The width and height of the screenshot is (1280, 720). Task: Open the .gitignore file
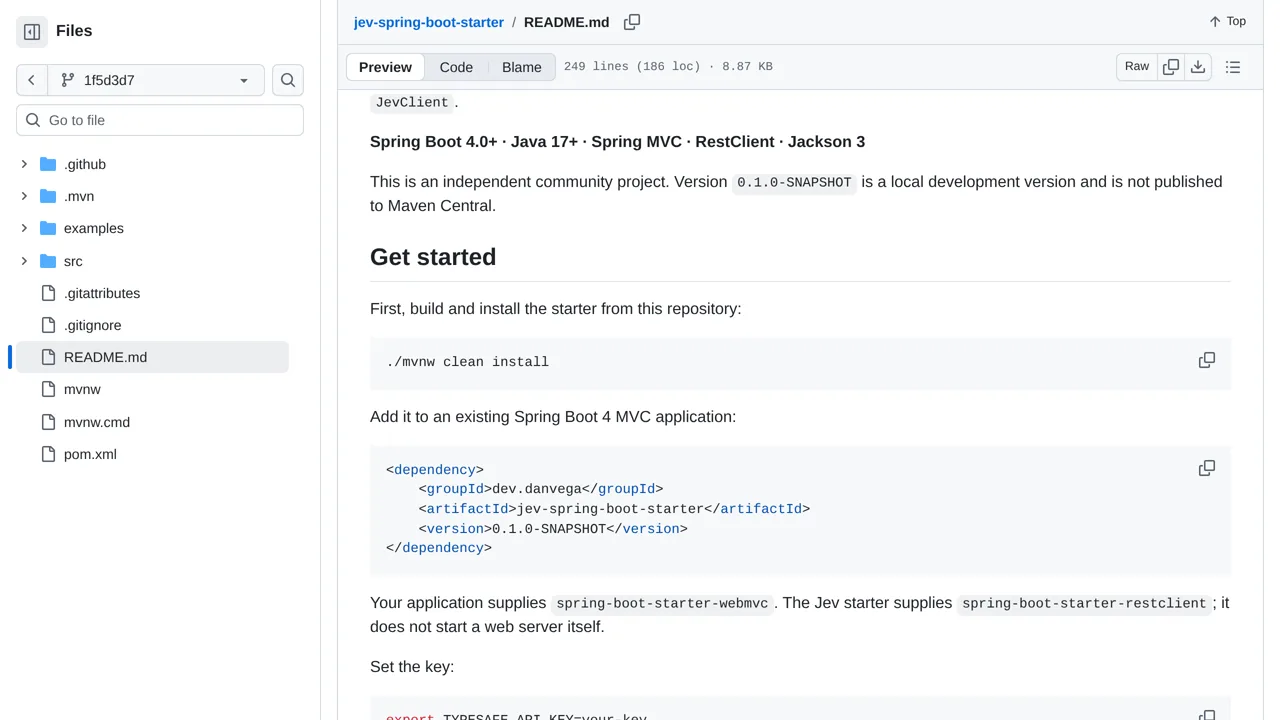point(93,325)
